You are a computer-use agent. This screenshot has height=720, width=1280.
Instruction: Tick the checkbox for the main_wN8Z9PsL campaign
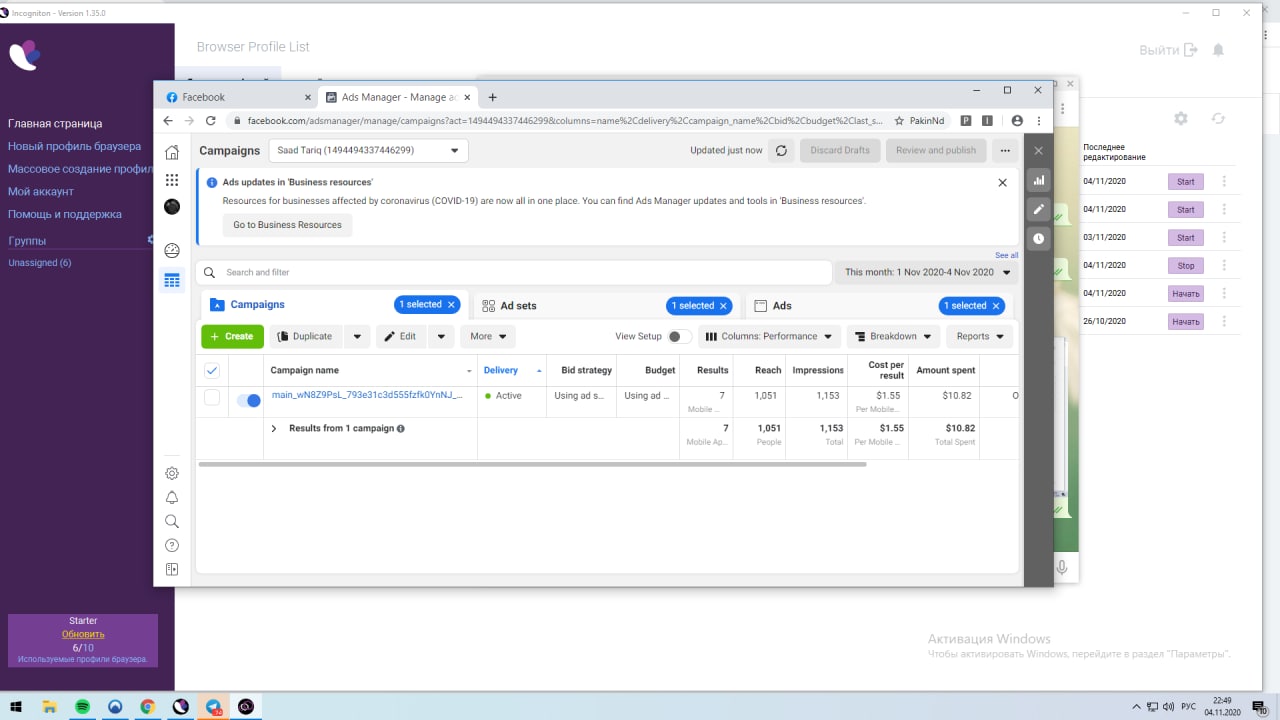click(x=212, y=398)
